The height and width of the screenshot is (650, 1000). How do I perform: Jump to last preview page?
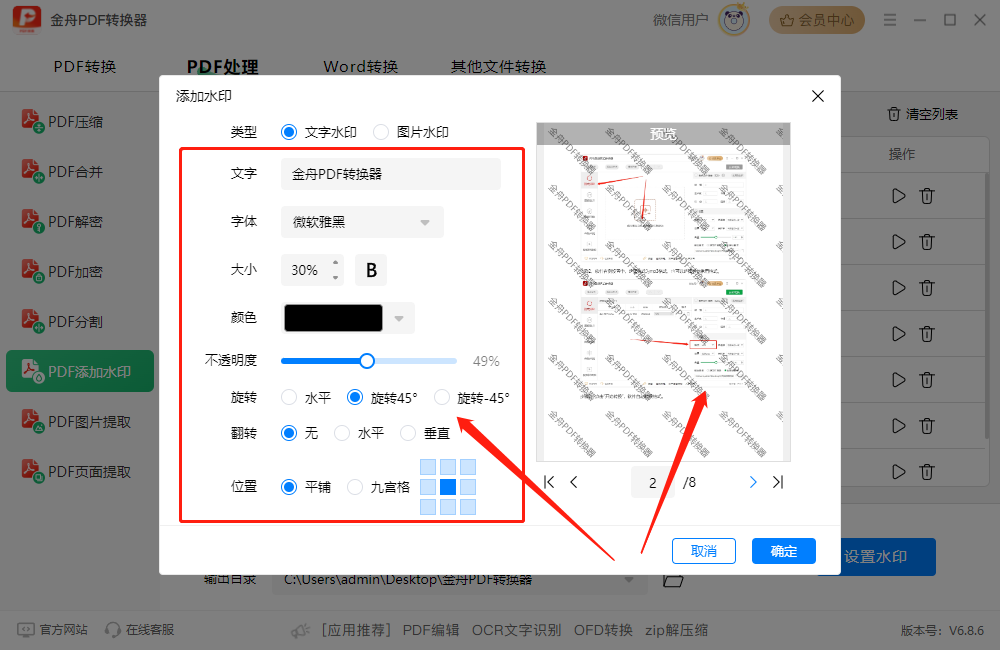point(777,482)
